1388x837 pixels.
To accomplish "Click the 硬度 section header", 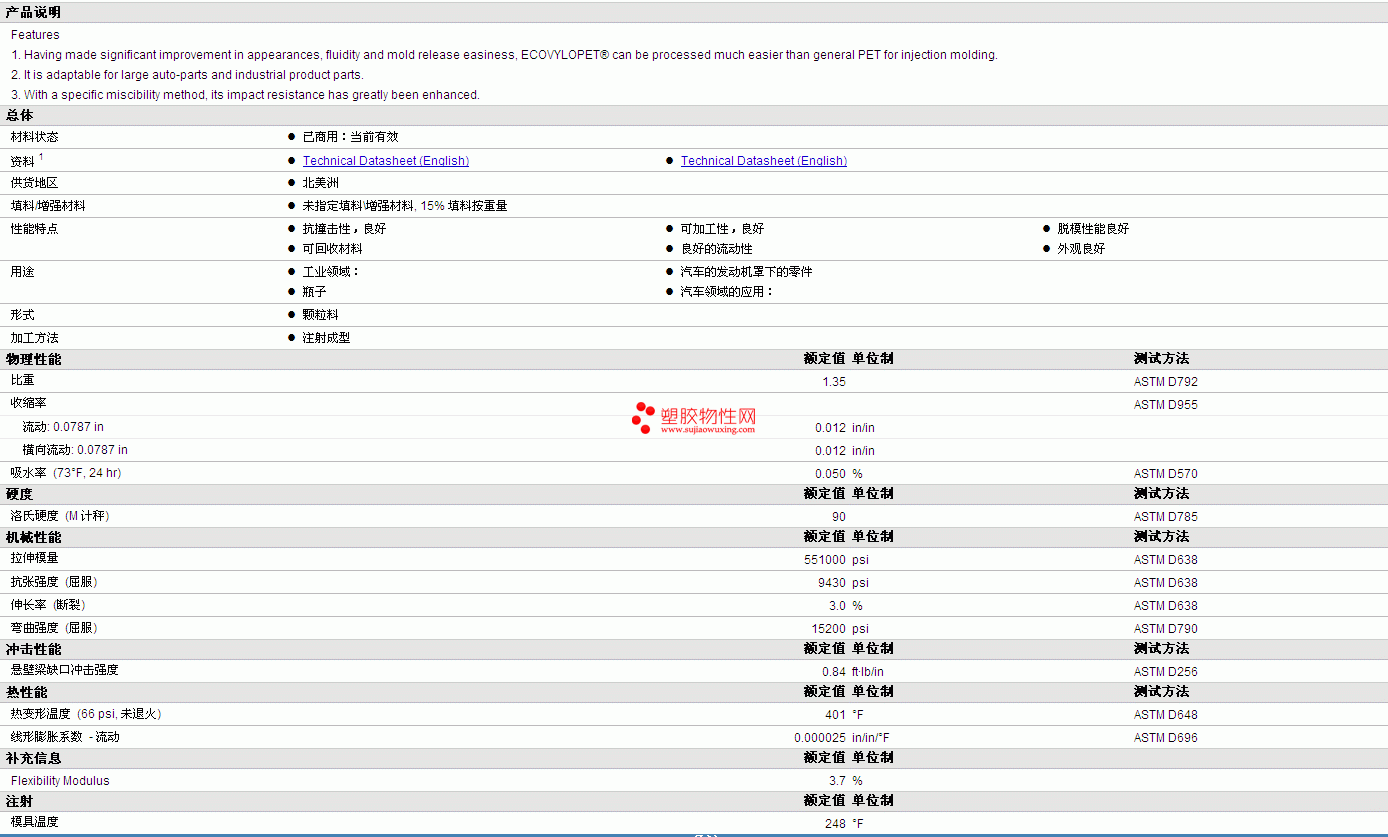I will pyautogui.click(x=20, y=494).
